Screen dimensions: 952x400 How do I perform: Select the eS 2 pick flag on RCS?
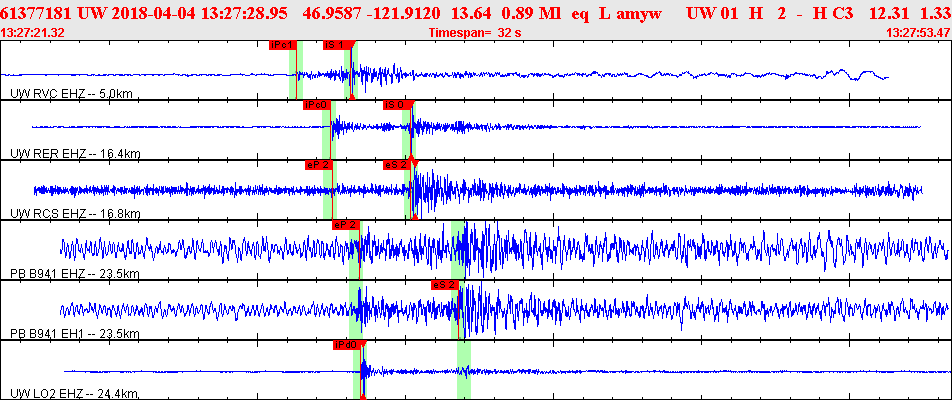397,164
